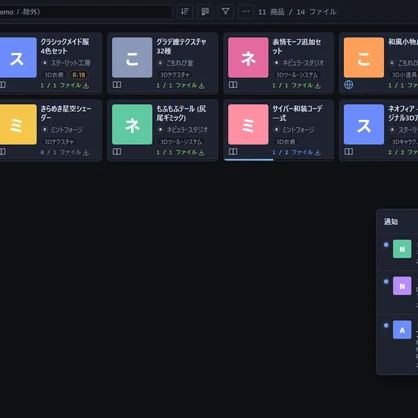Click 3Dテクスチャ tag on グラデ瞳テクスチャ card
This screenshot has height=418, width=418.
click(x=175, y=75)
